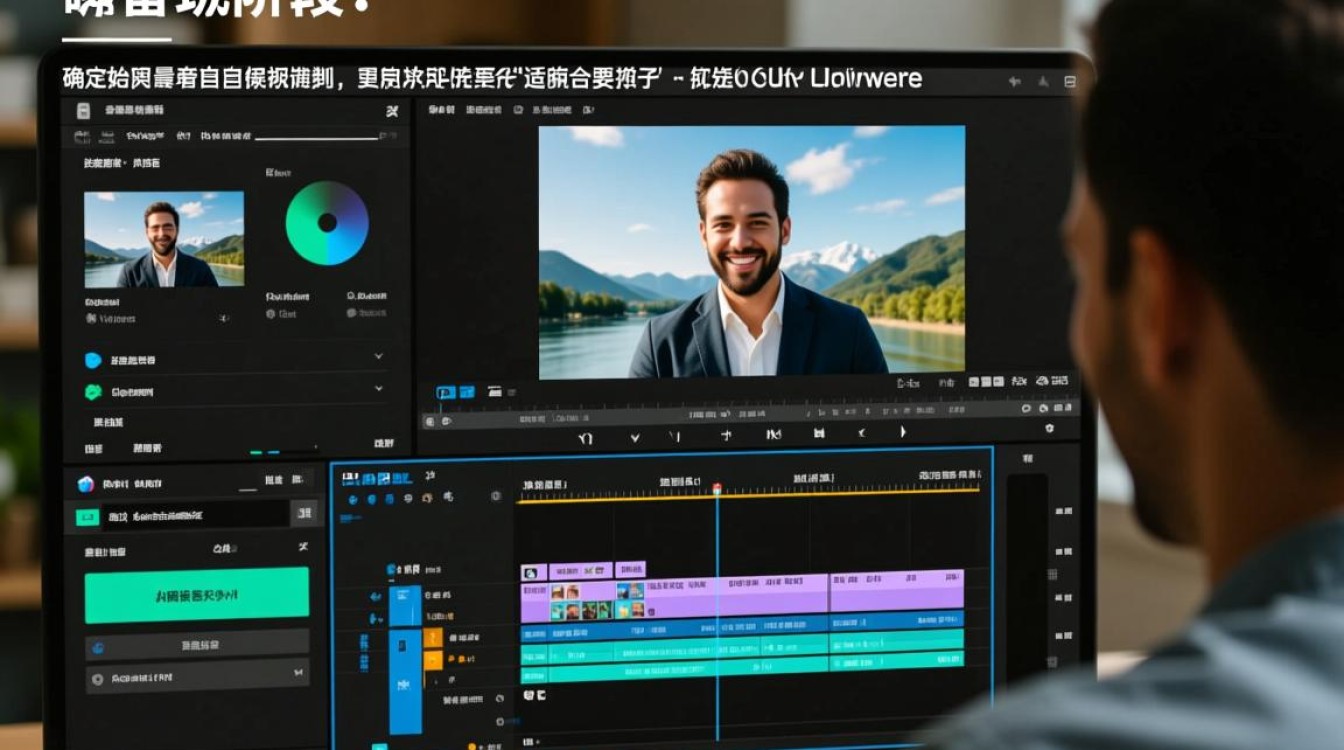Click the red playhead marker on the timeline ruler
The height and width of the screenshot is (750, 1344).
click(x=716, y=488)
